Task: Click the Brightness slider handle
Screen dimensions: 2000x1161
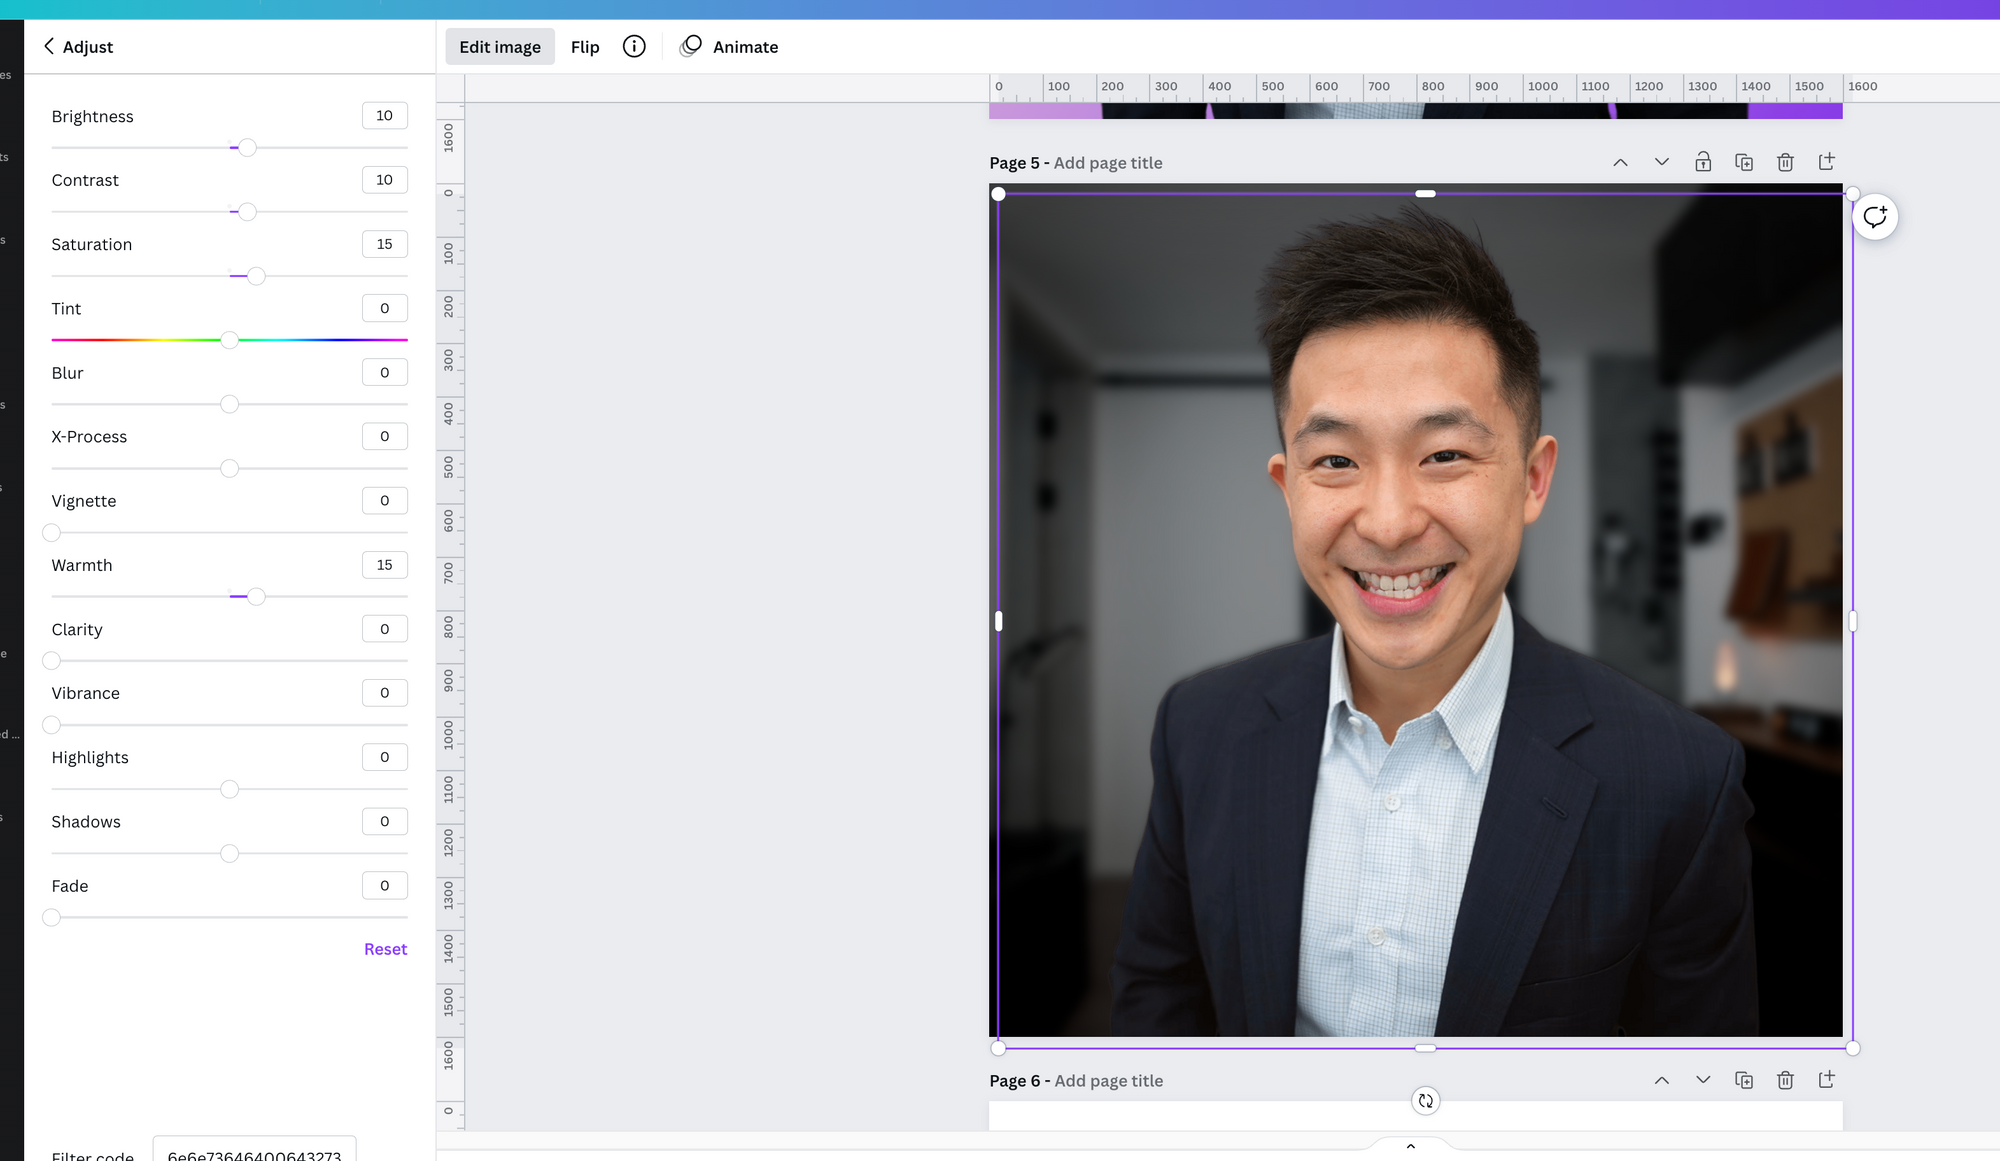Action: pyautogui.click(x=247, y=148)
